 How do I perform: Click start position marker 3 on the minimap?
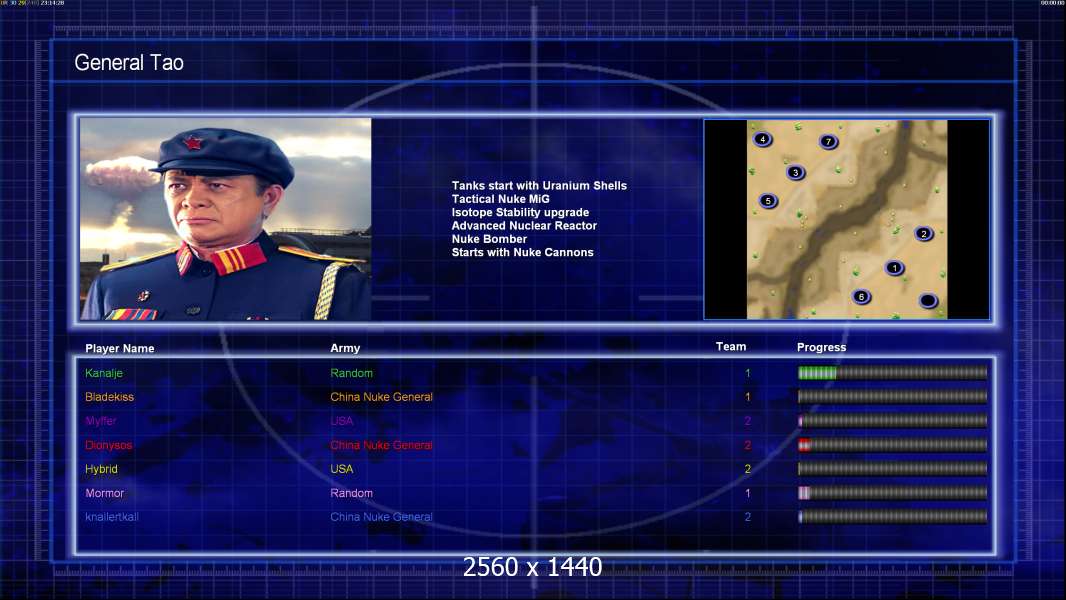click(795, 173)
